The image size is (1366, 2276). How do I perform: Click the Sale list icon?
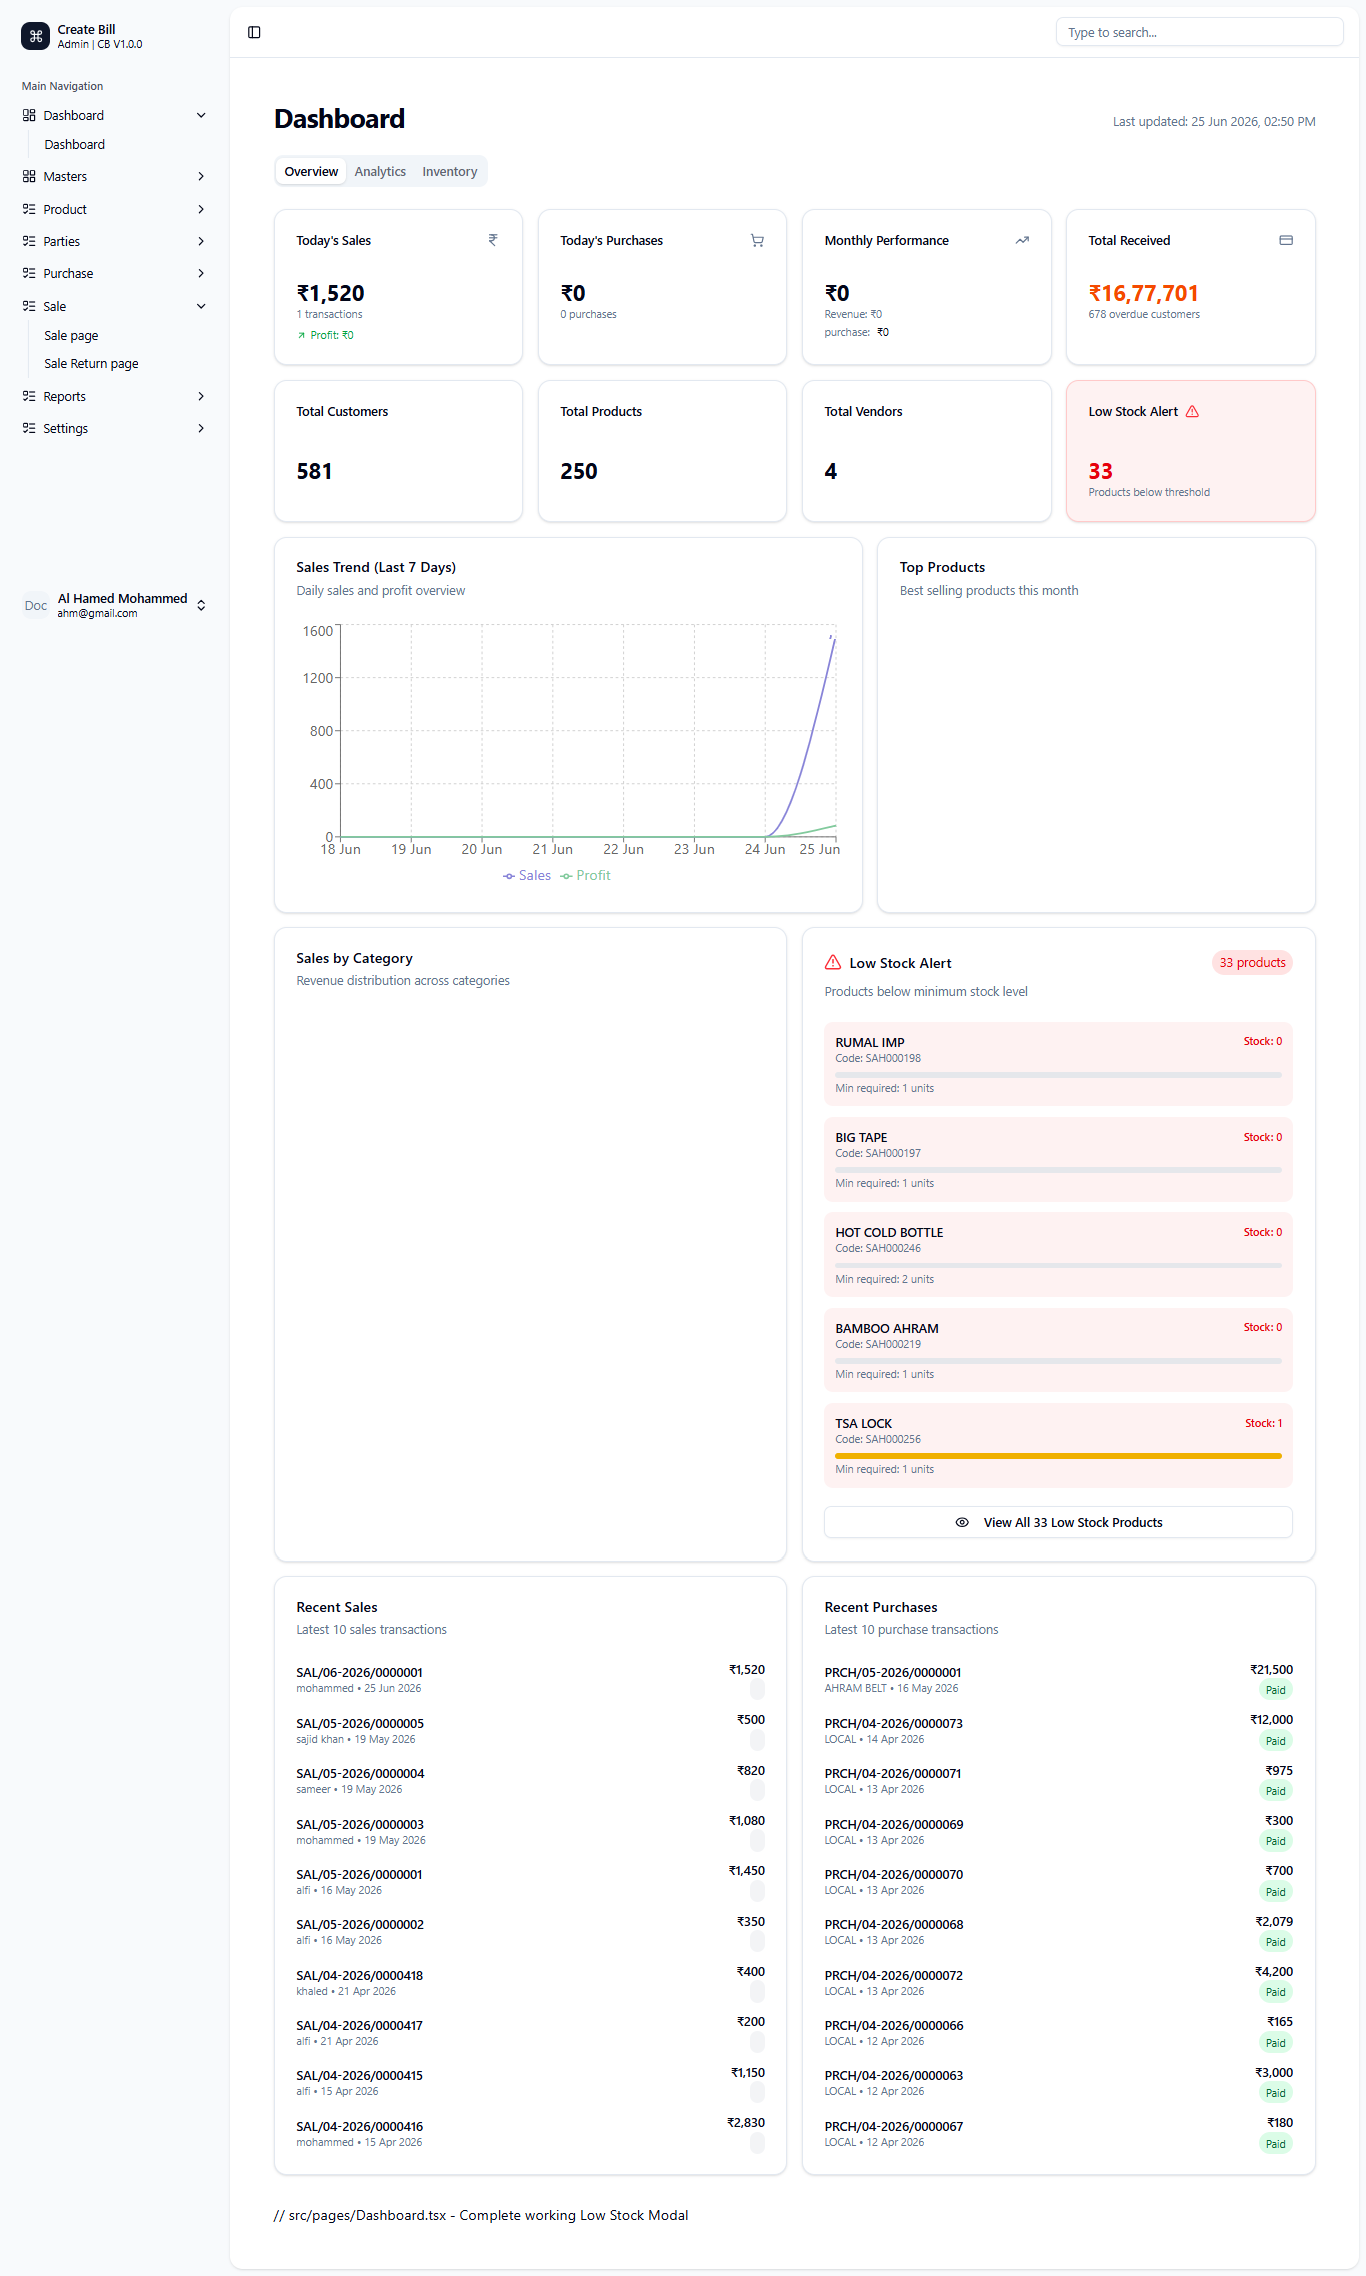29,306
